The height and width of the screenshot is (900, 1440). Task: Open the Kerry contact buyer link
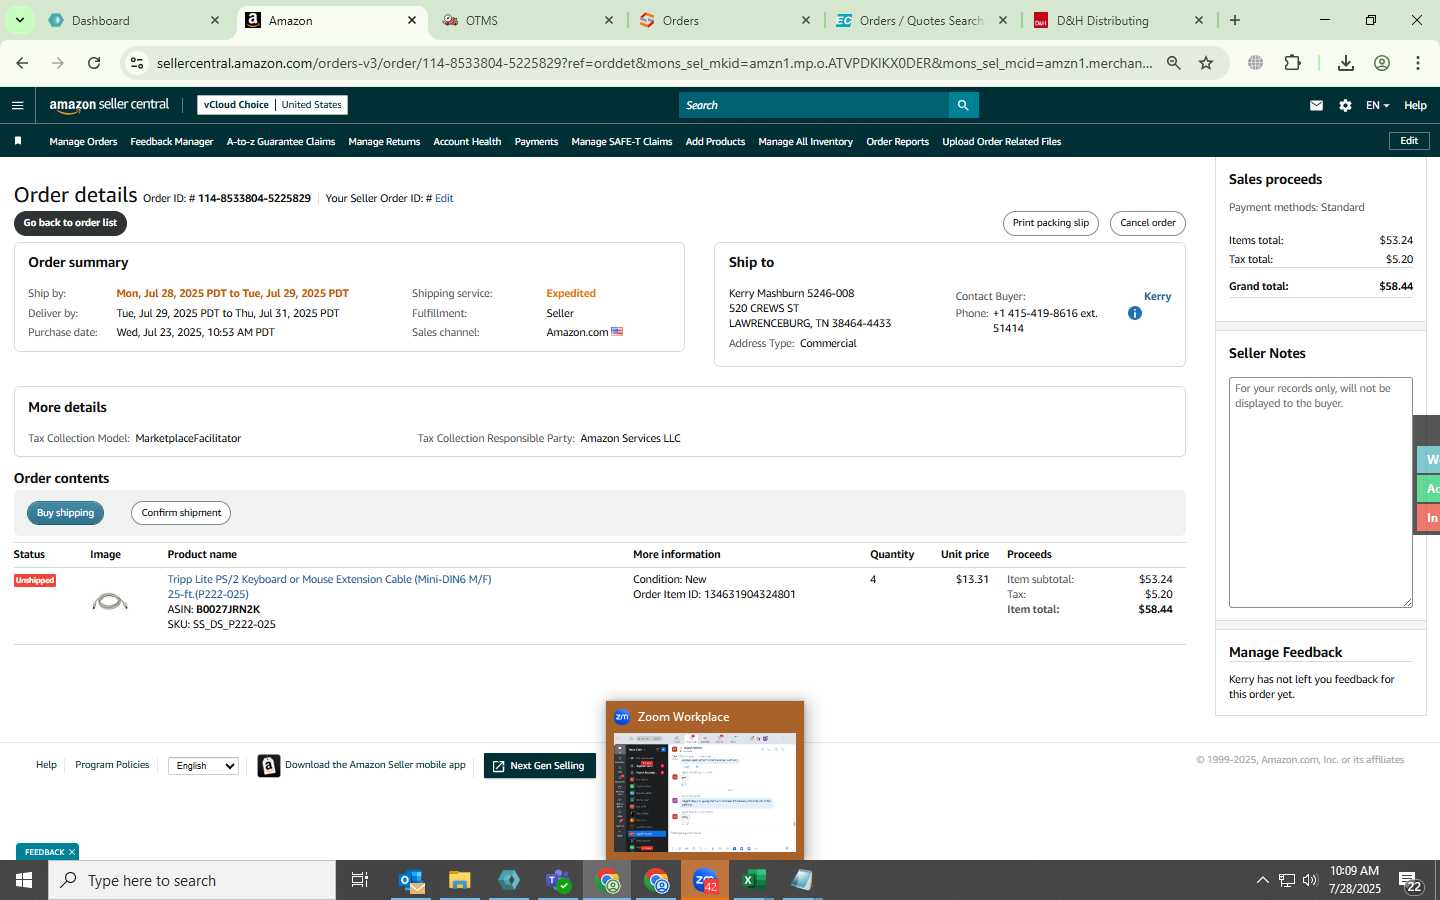point(1157,297)
